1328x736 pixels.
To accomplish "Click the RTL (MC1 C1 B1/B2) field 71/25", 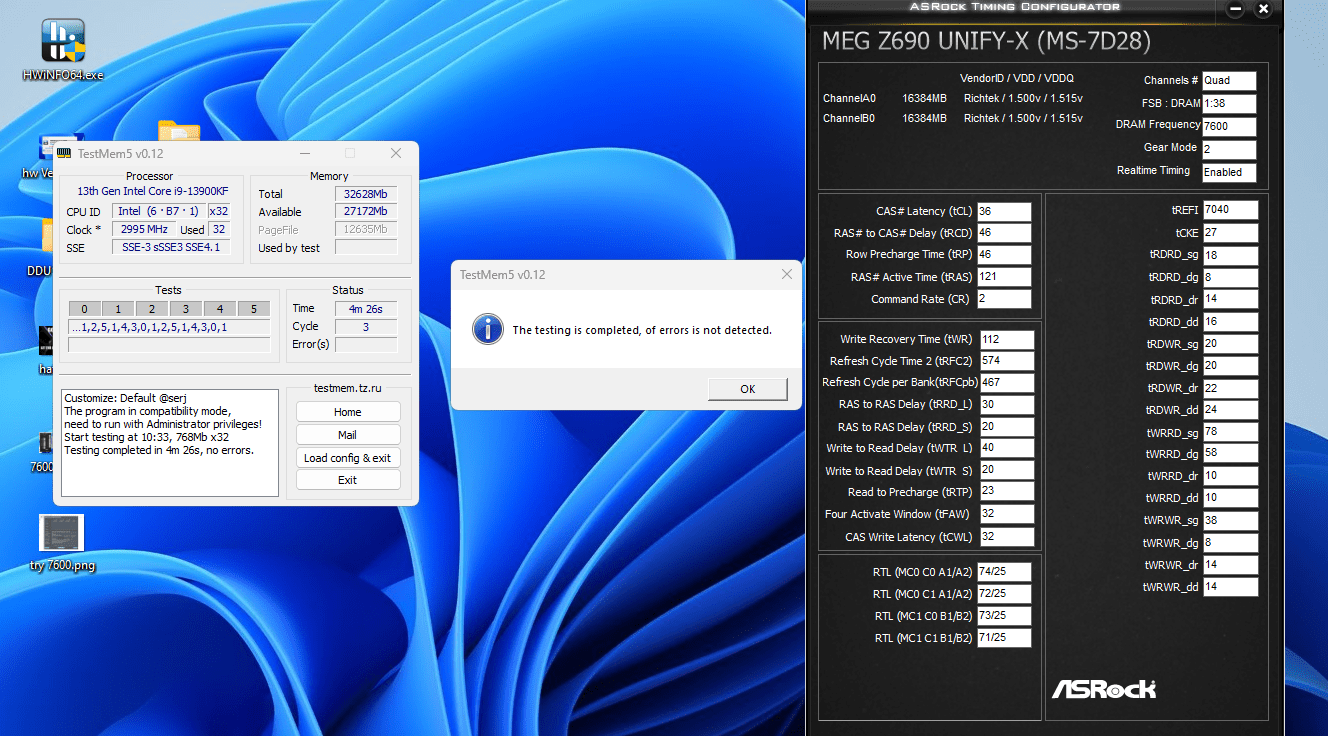I will 1004,638.
